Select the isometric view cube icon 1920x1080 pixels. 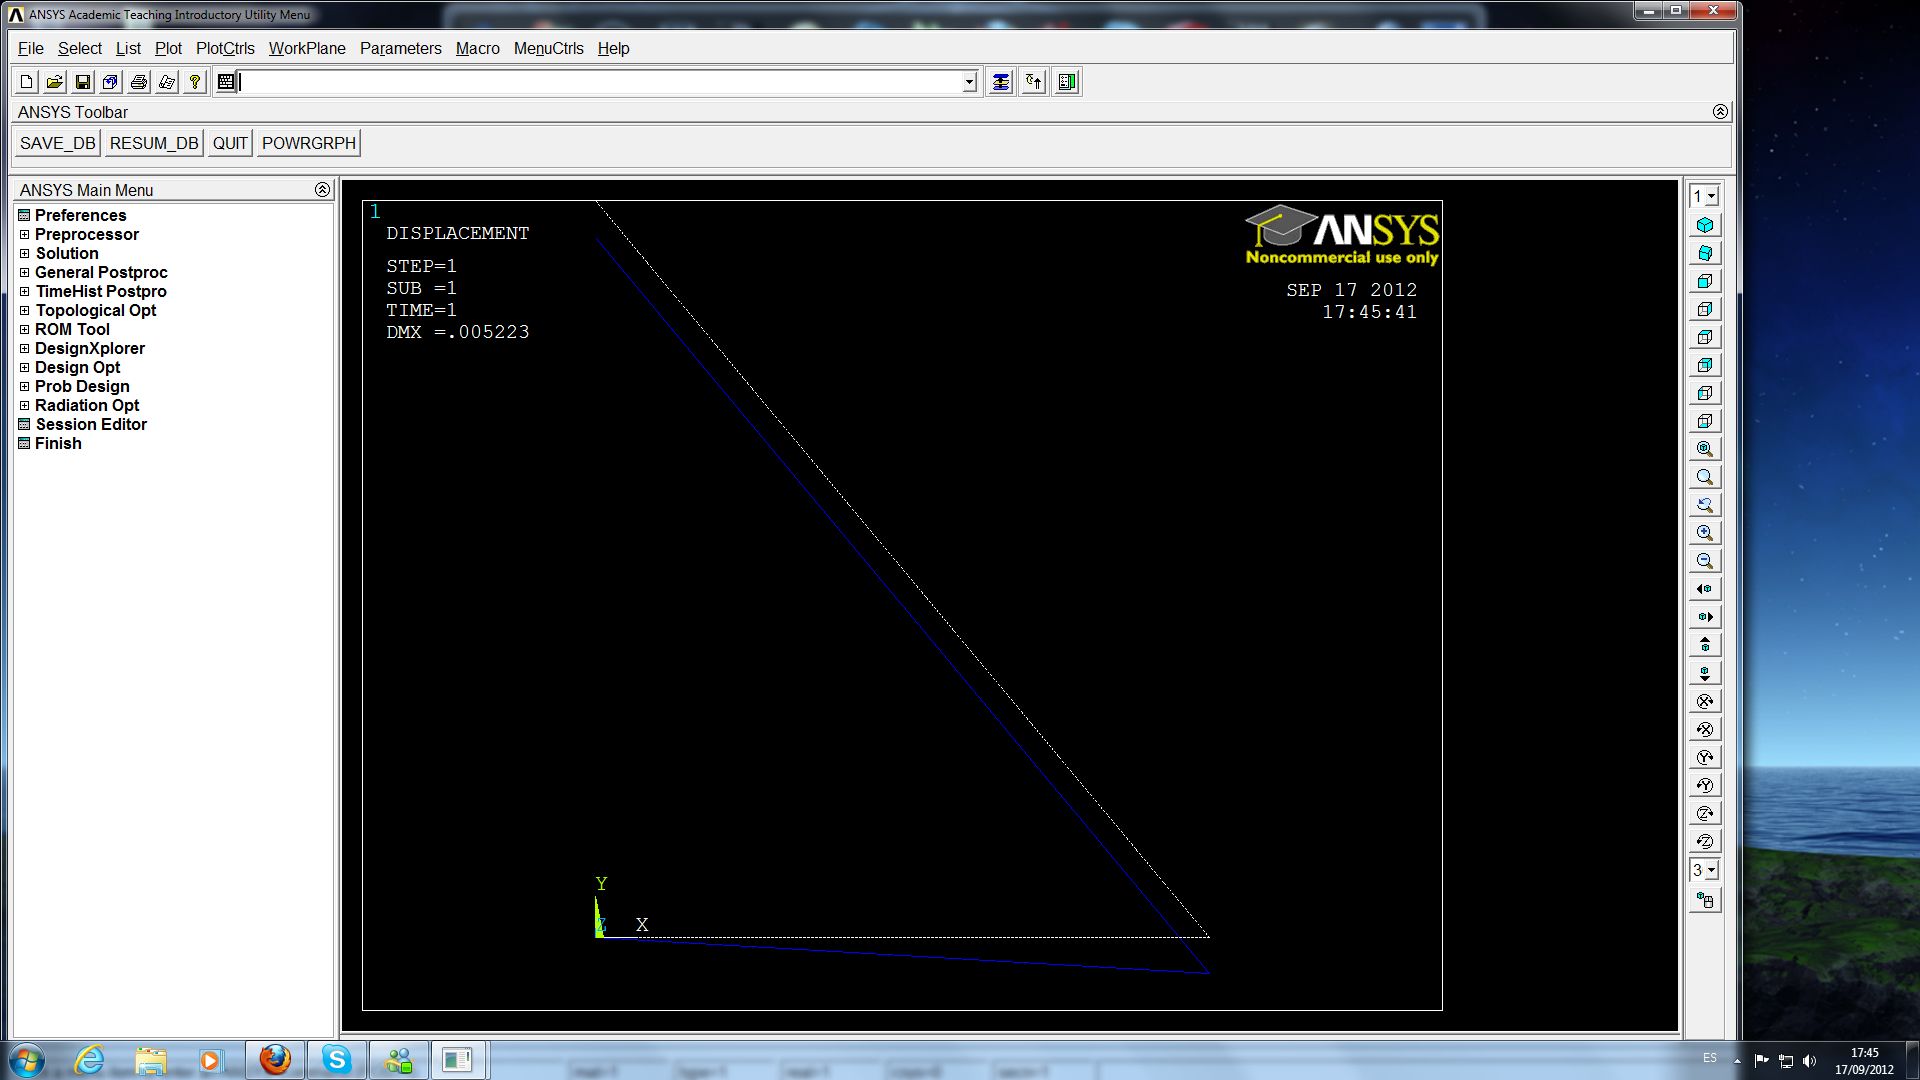(1705, 225)
